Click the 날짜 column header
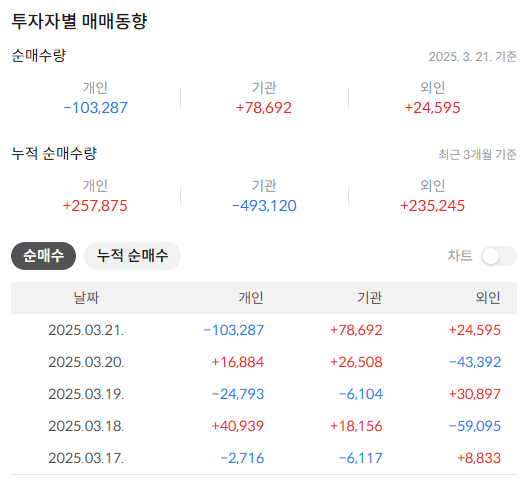This screenshot has width=524, height=480. (x=86, y=297)
